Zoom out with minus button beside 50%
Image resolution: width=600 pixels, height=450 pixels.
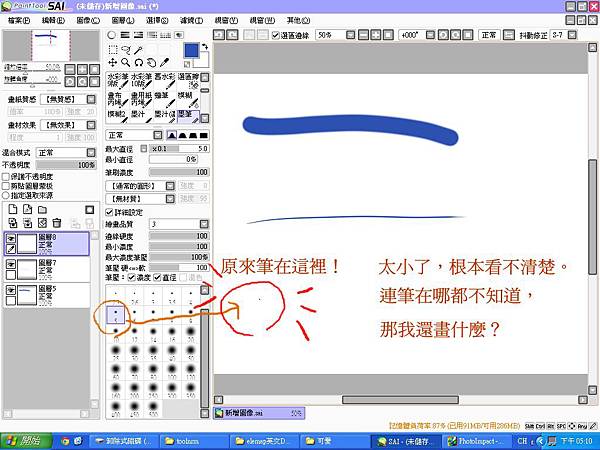point(364,35)
